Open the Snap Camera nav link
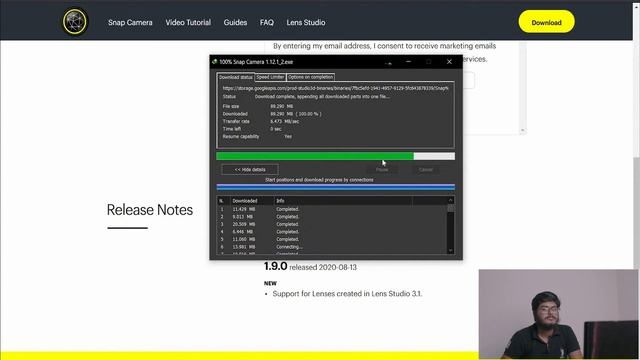Screen dimensions: 640x360 pyautogui.click(x=130, y=22)
